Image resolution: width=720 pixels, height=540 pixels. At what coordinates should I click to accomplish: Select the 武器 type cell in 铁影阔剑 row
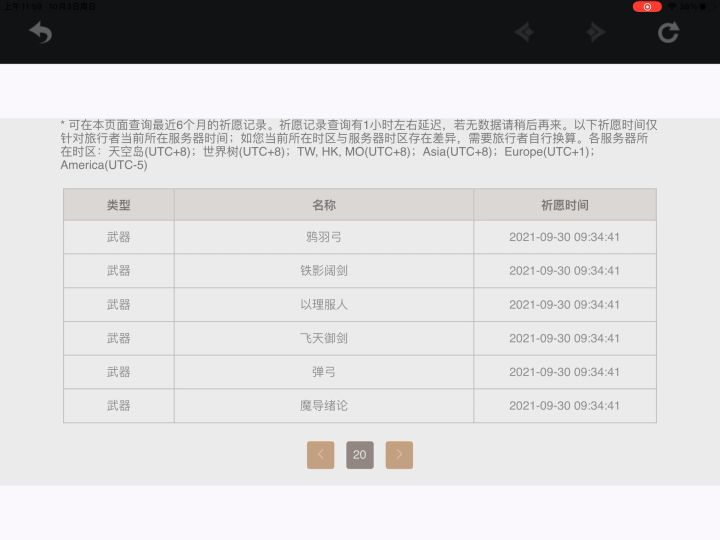tap(118, 270)
